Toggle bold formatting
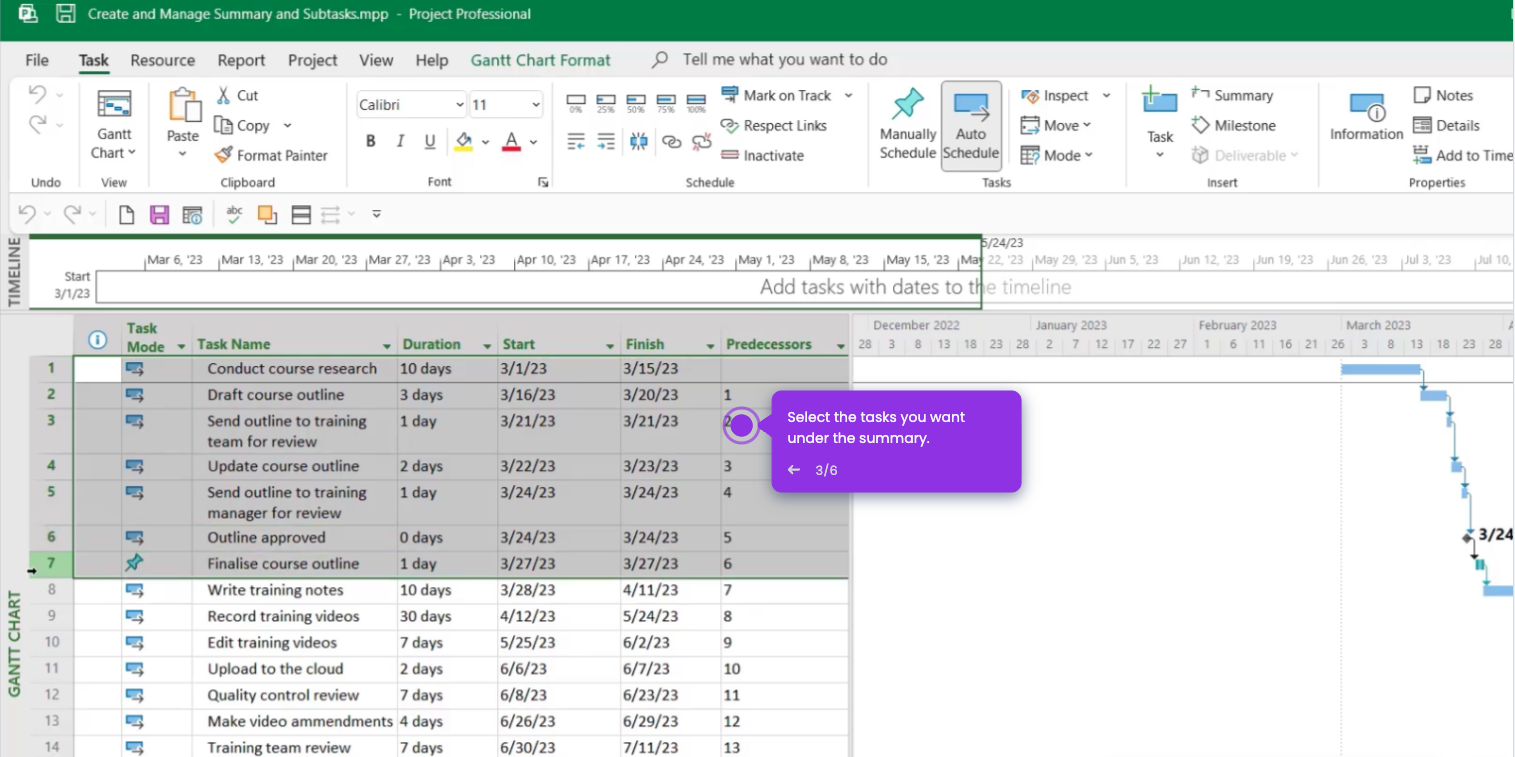 click(370, 141)
